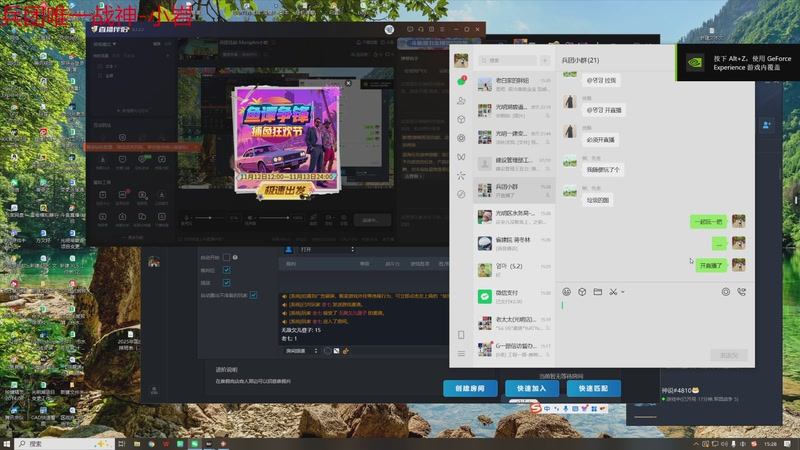
Task: Open the WeChat contacts icon in sidebar
Action: point(461,101)
